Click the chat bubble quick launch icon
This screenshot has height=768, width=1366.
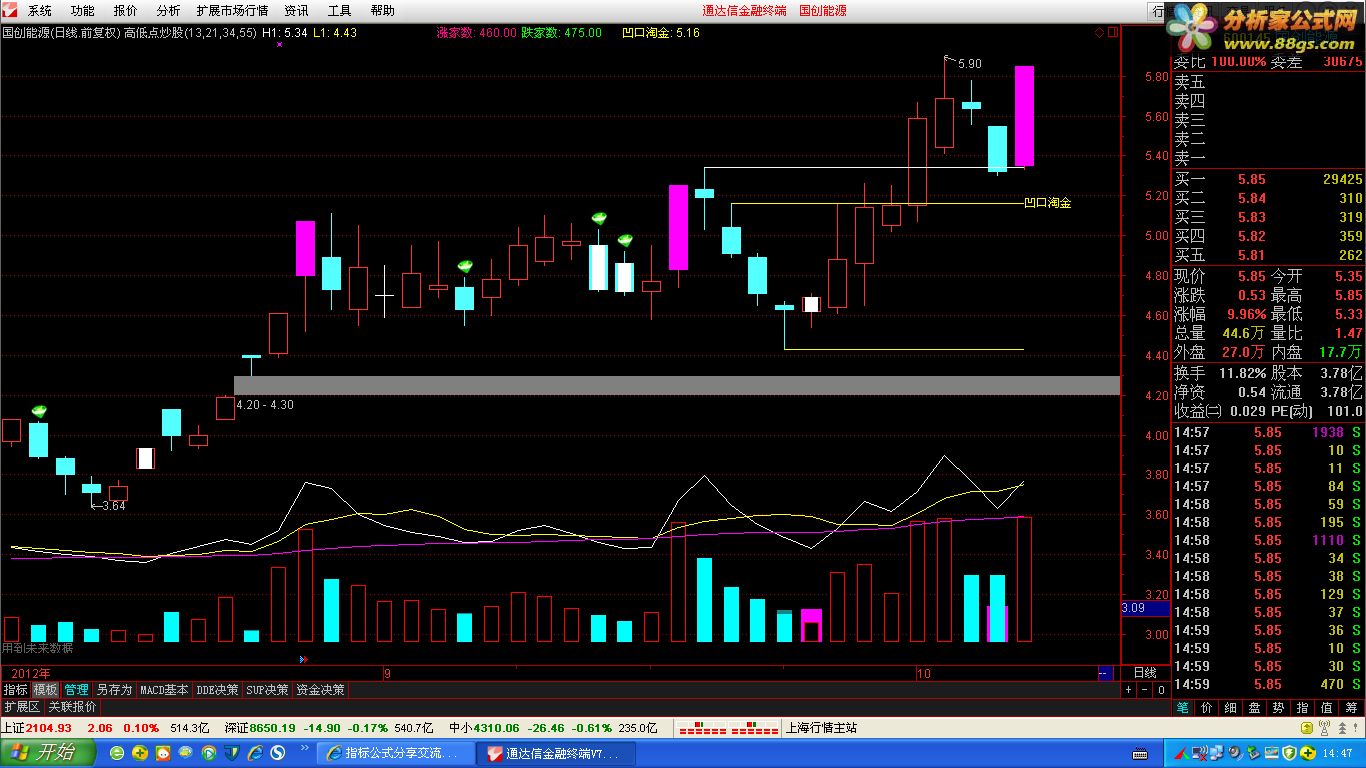coord(185,753)
